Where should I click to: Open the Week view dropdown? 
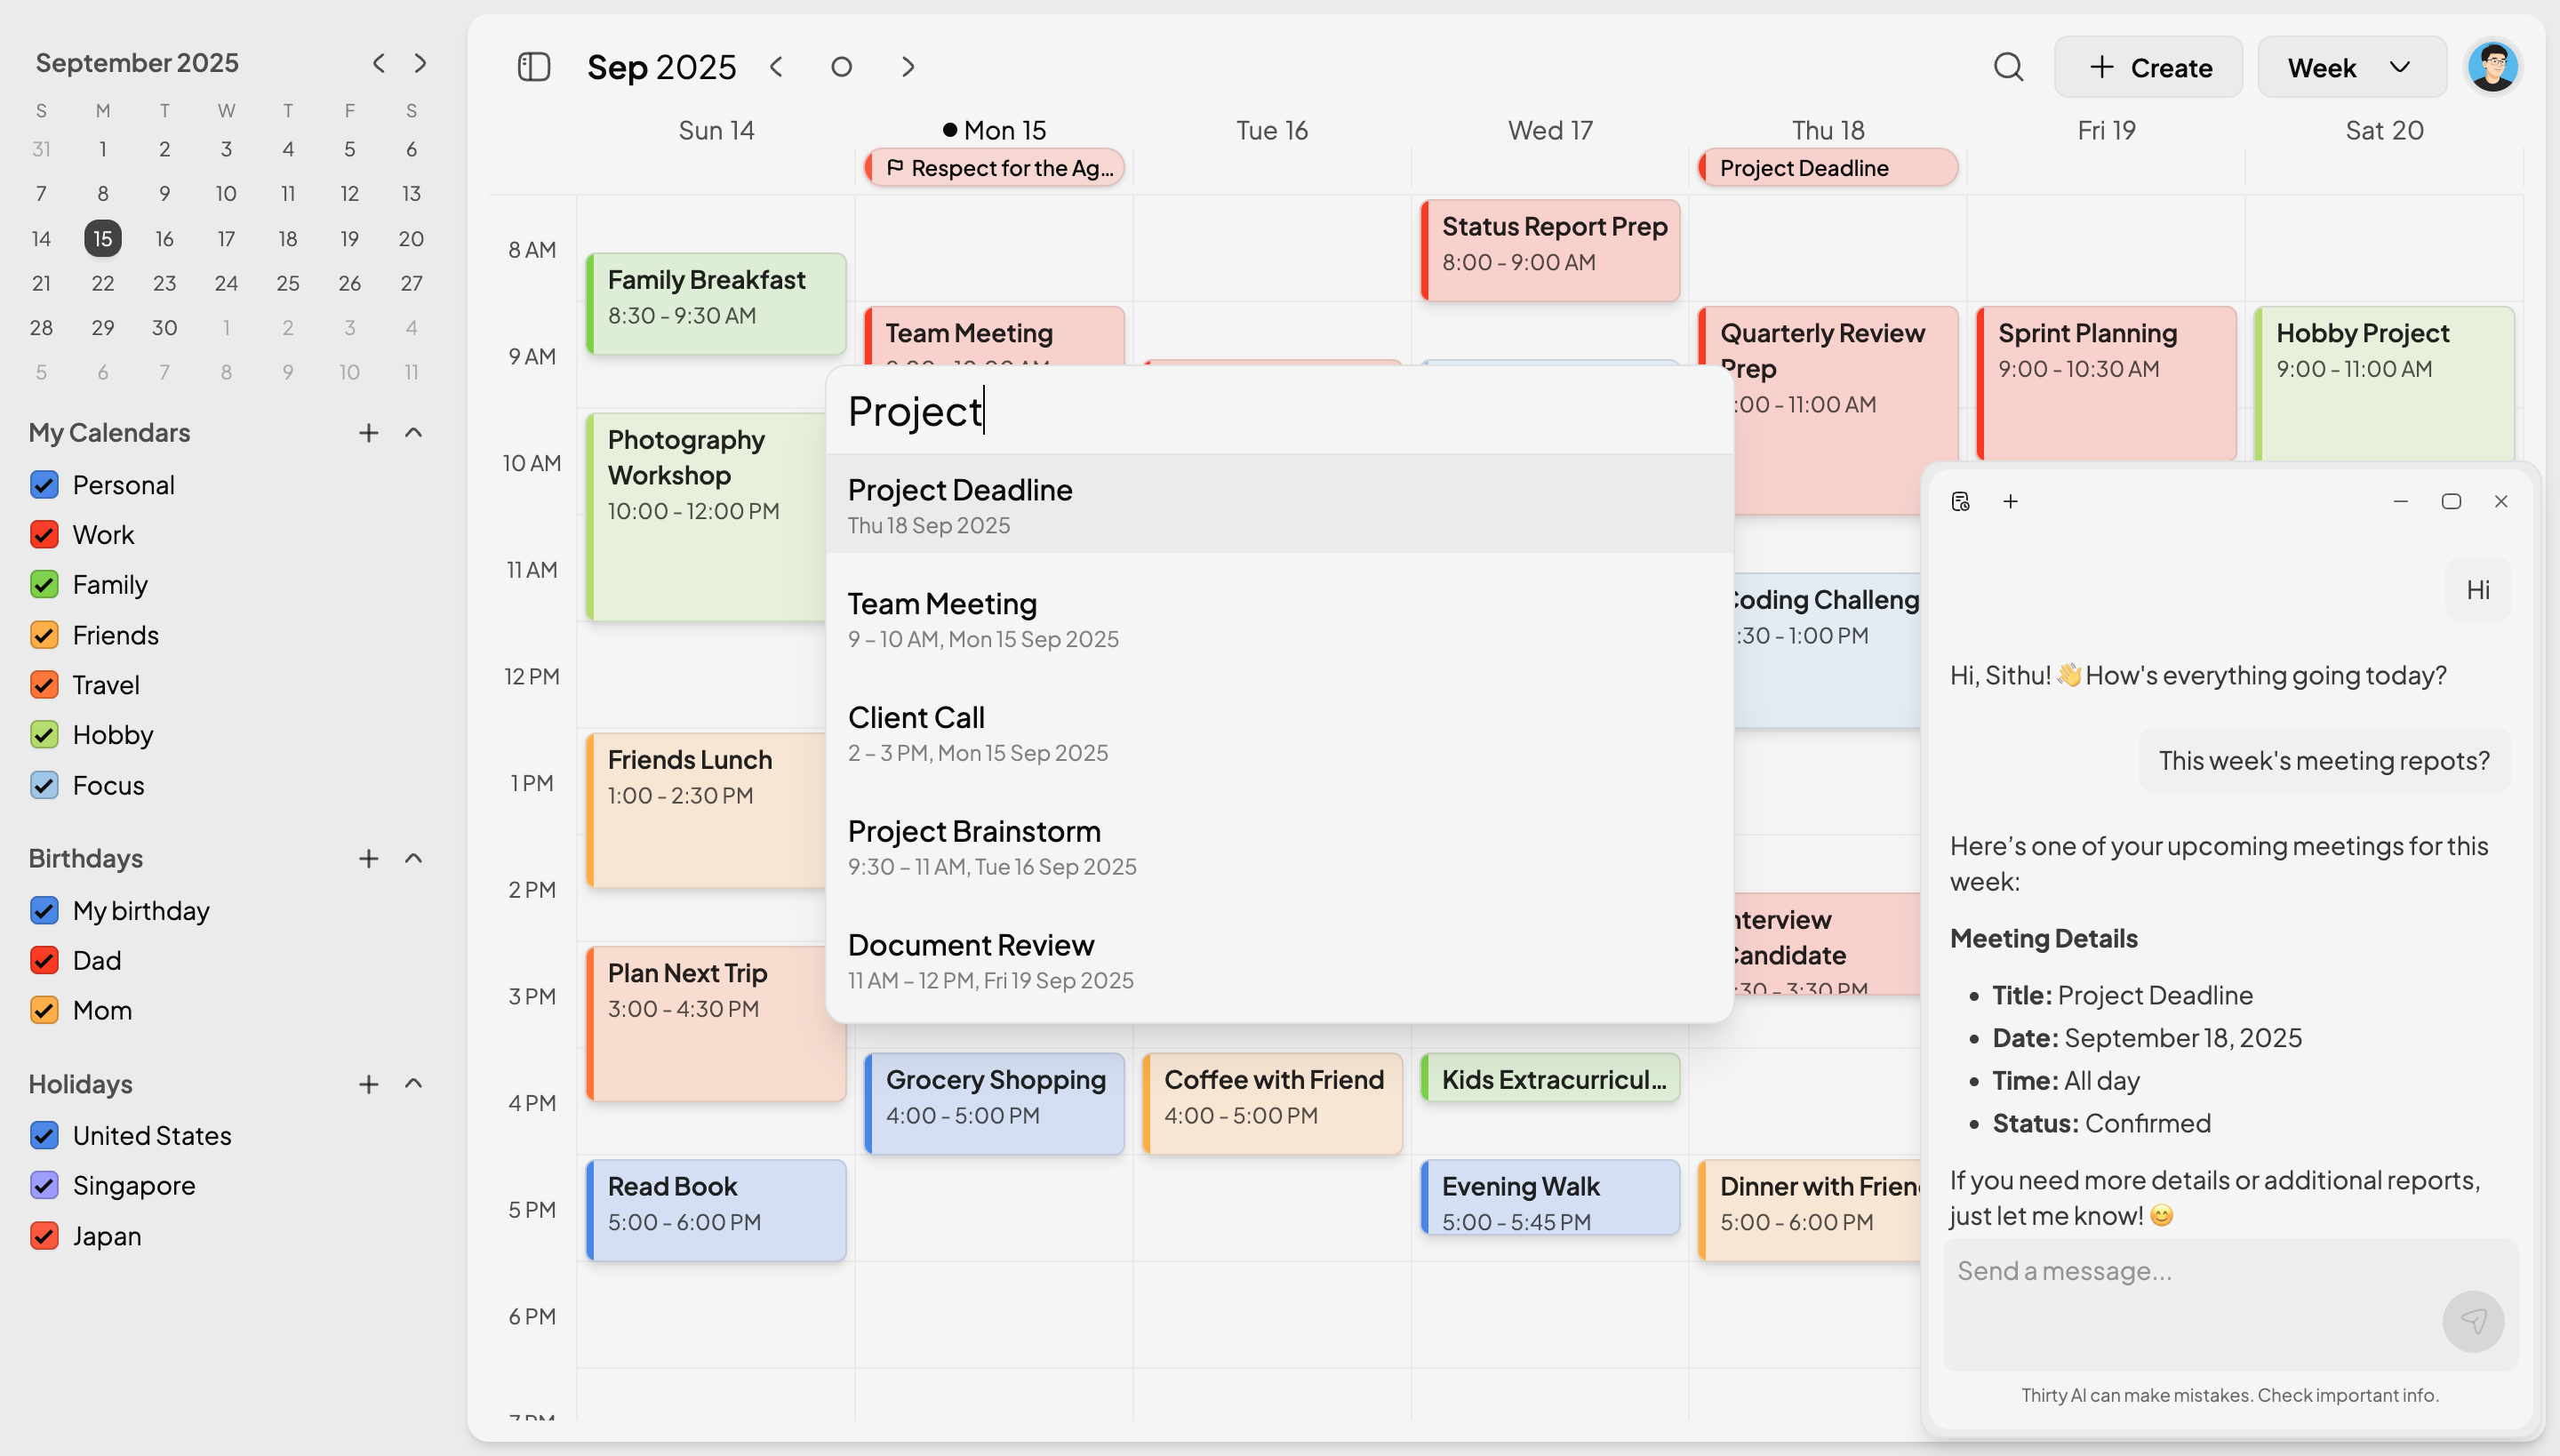click(x=2350, y=66)
